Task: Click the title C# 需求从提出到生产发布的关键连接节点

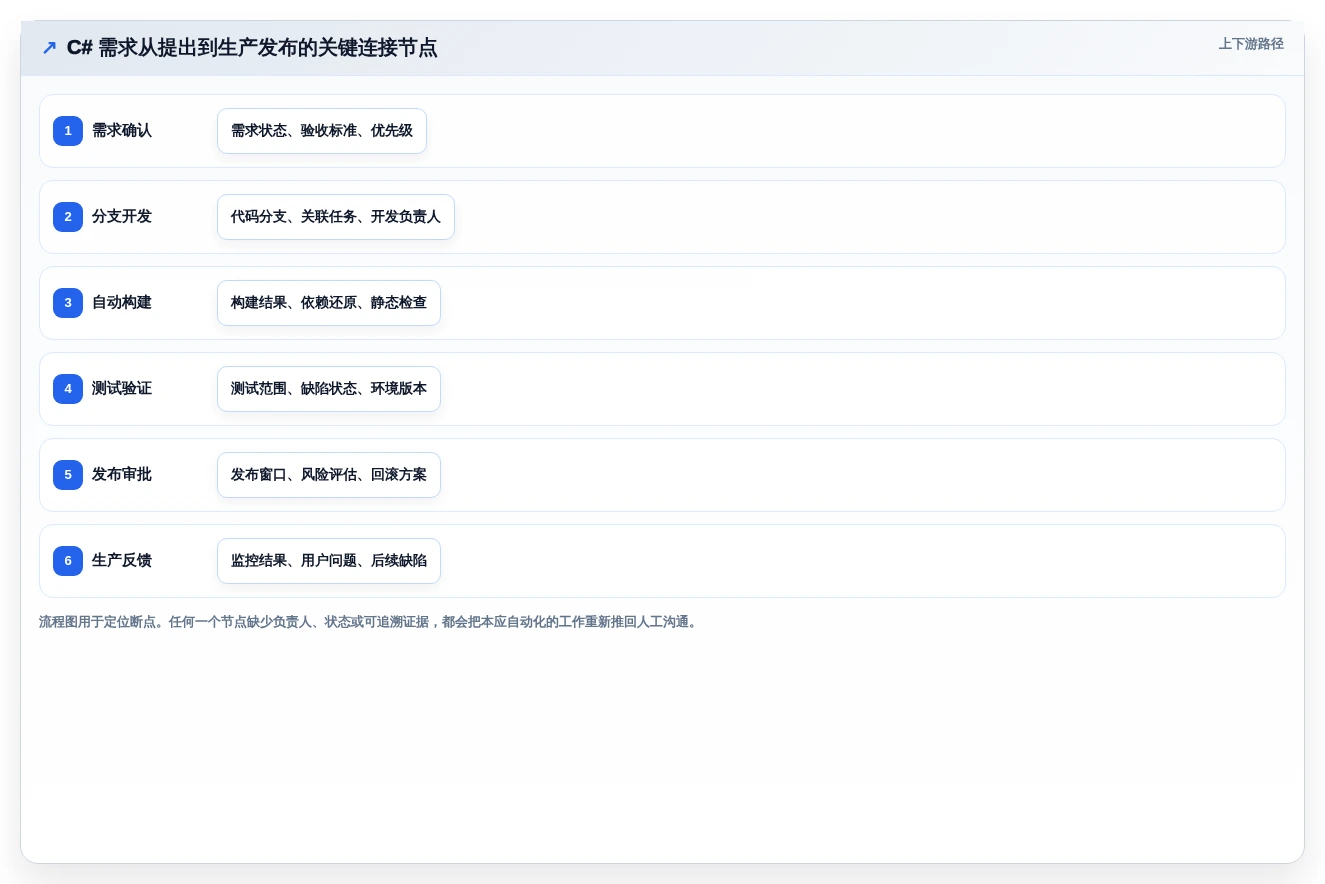Action: [x=252, y=48]
